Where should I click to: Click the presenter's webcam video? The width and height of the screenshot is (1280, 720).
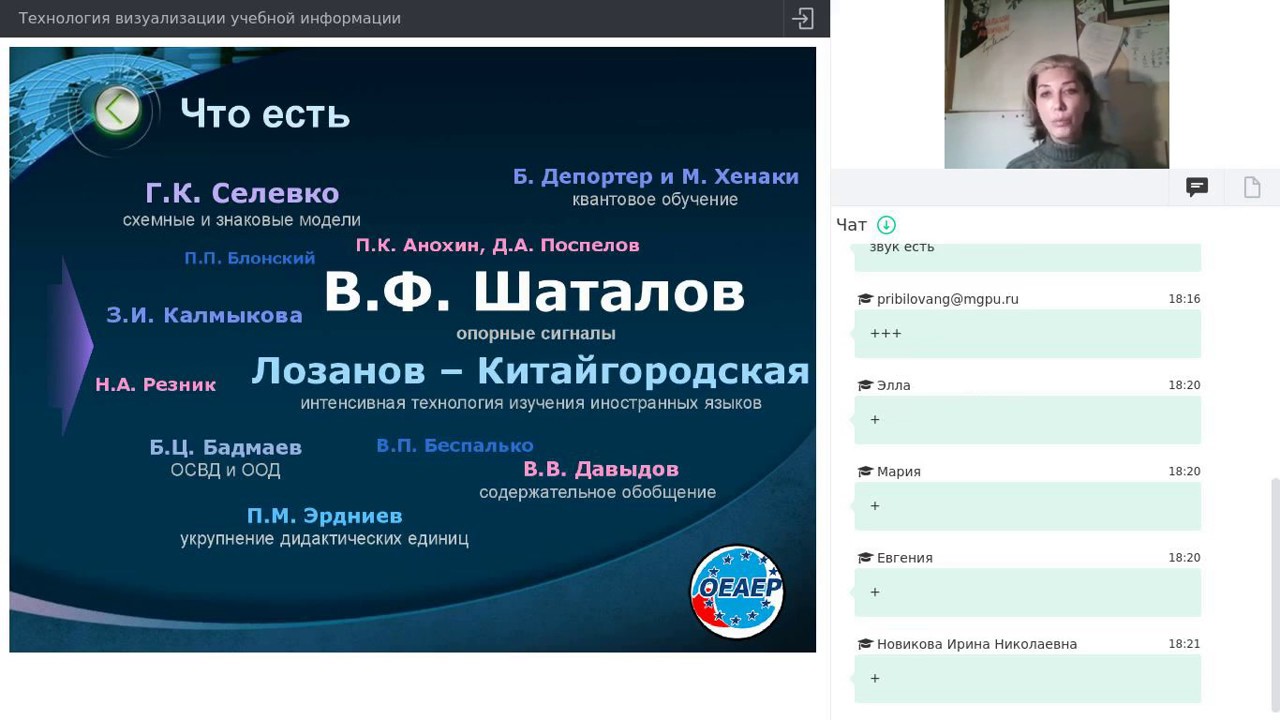click(x=1055, y=84)
